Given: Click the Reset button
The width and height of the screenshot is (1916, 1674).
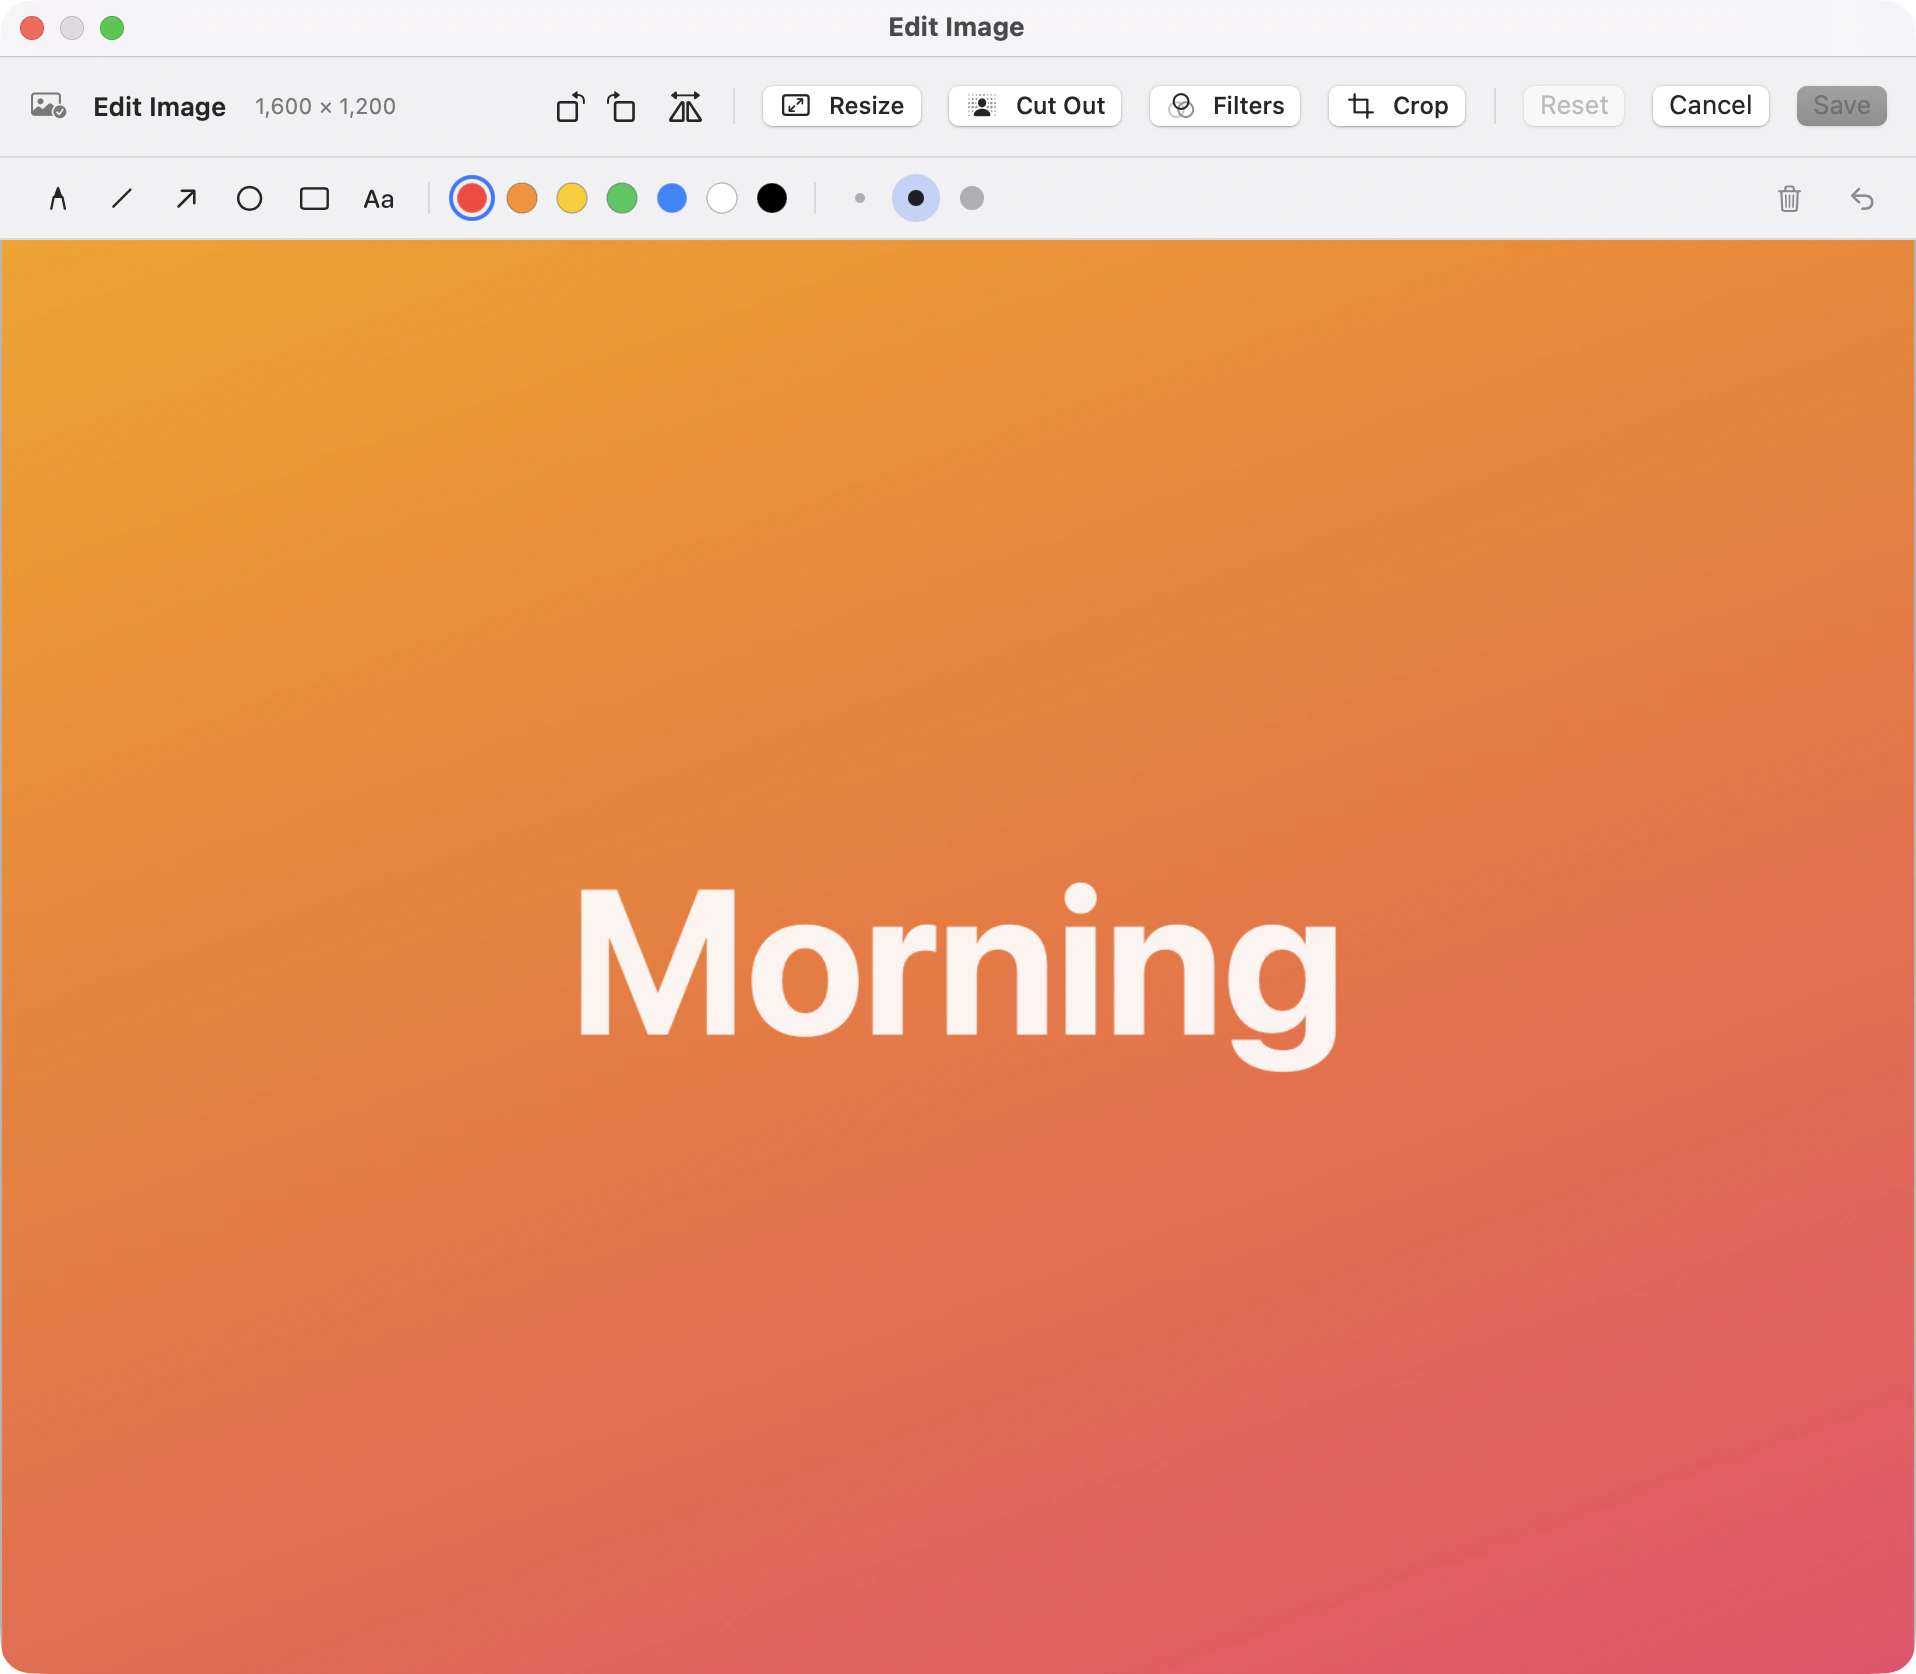Looking at the screenshot, I should pyautogui.click(x=1574, y=106).
